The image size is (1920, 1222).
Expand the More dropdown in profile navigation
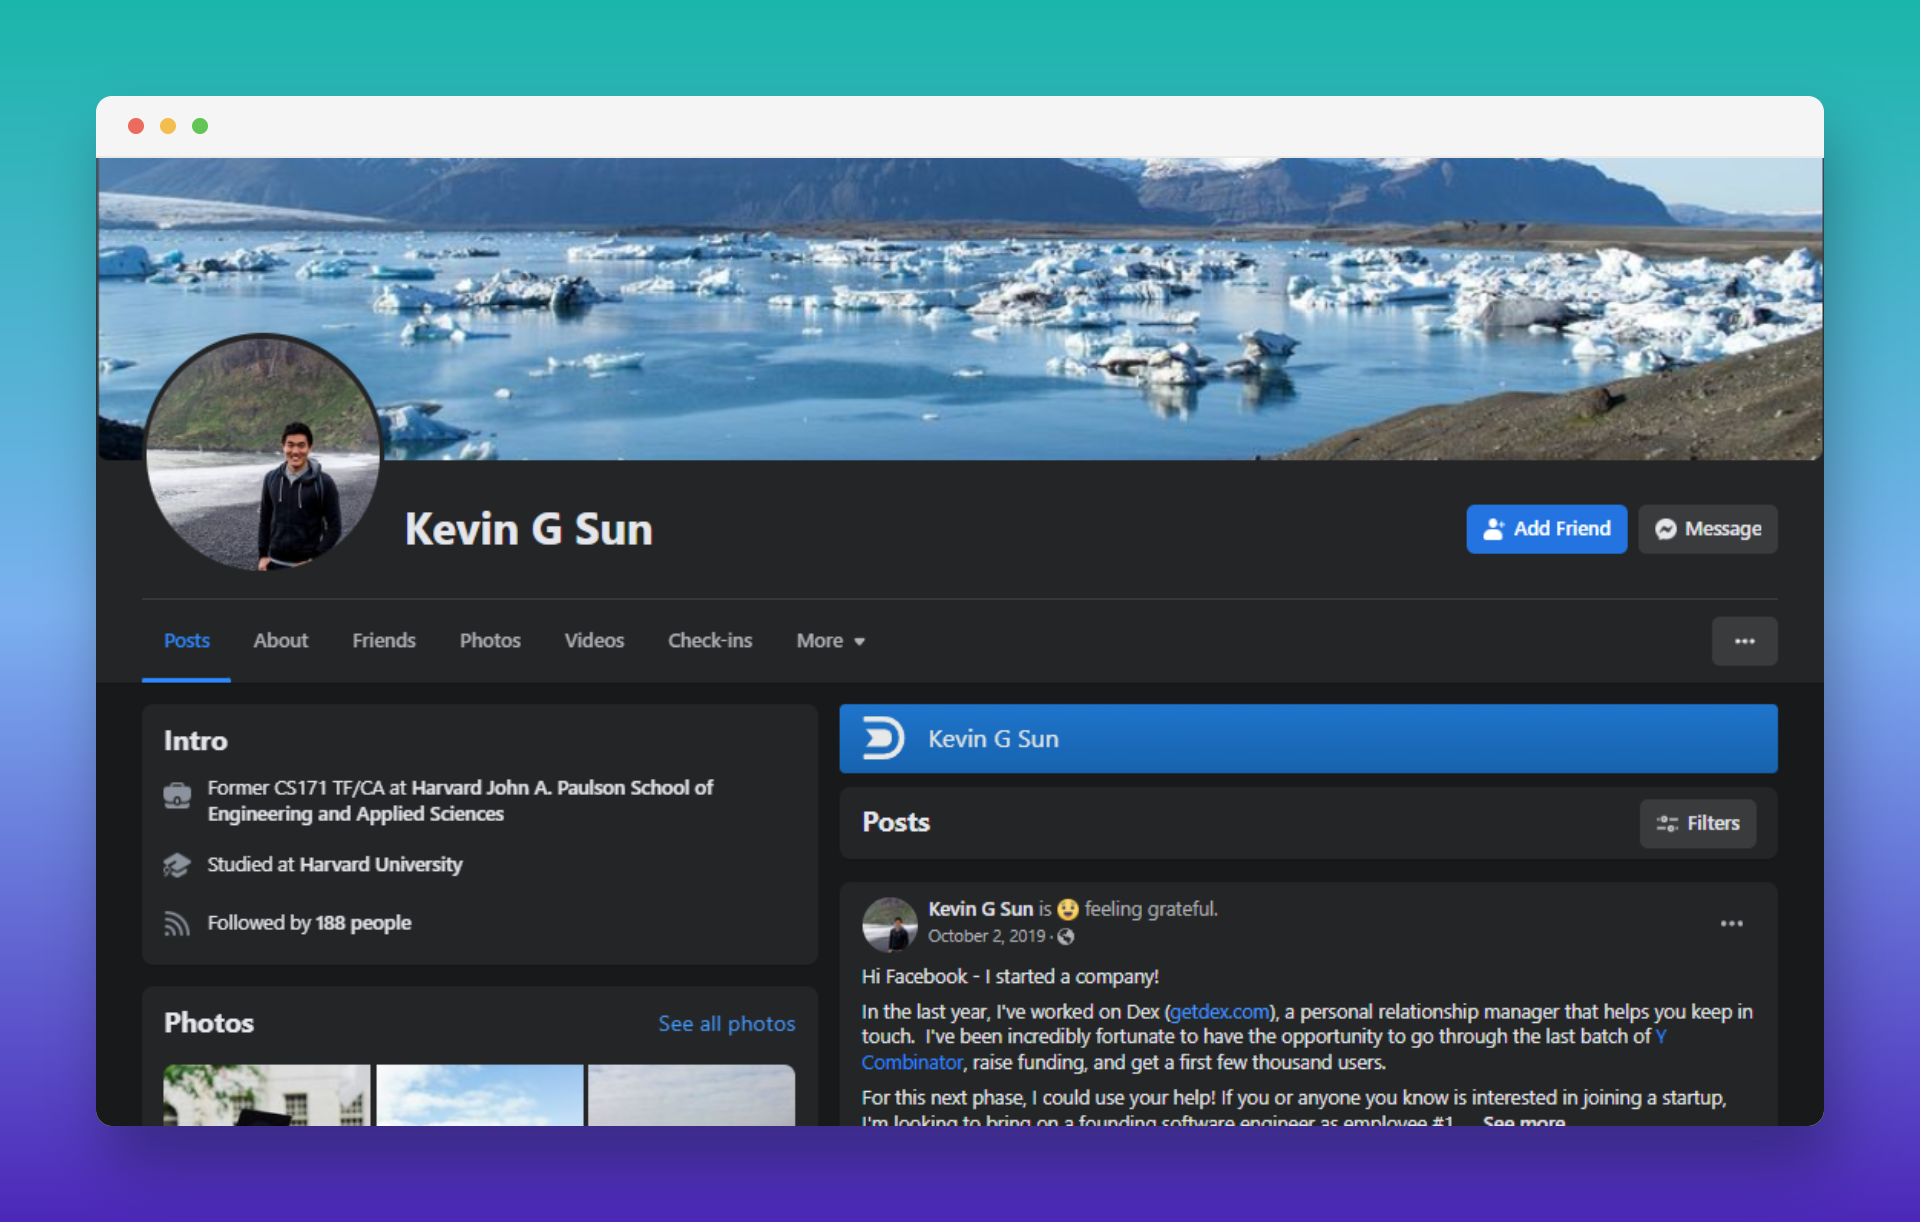[x=830, y=641]
